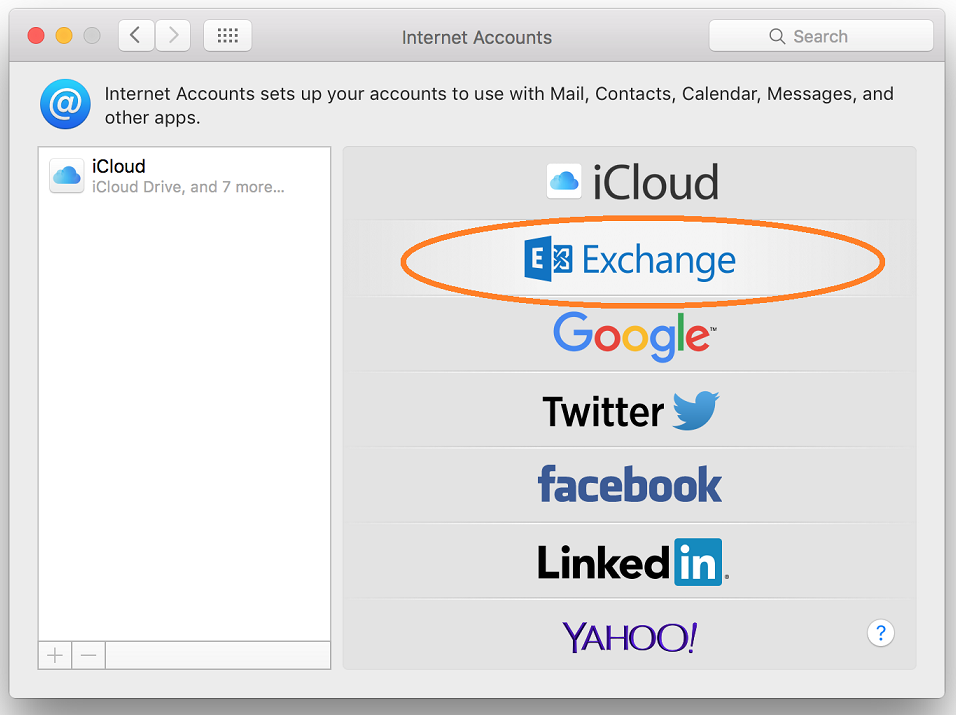The image size is (956, 715).
Task: Choose the Twitter account type
Action: (x=629, y=410)
